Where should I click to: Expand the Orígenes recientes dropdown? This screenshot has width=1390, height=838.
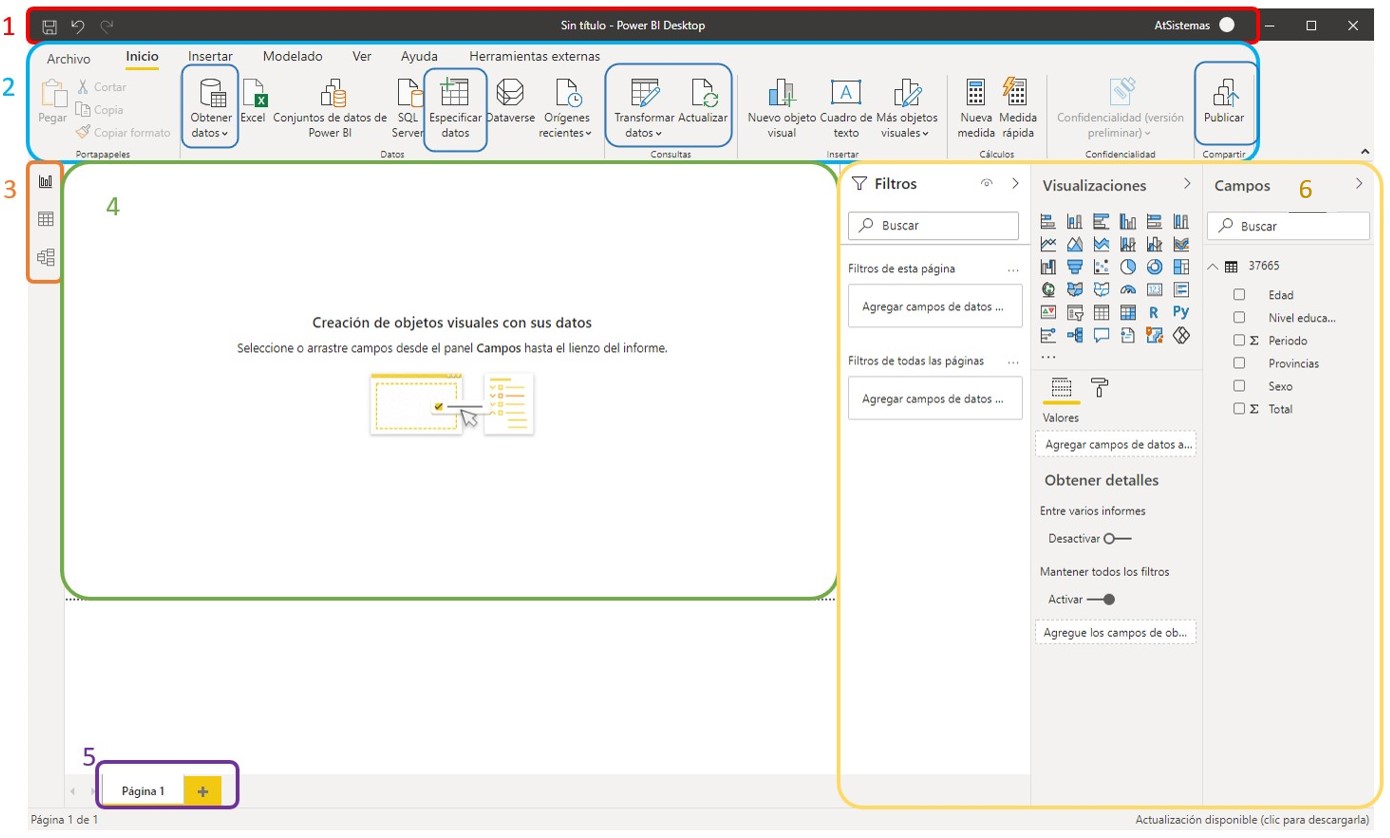(567, 108)
